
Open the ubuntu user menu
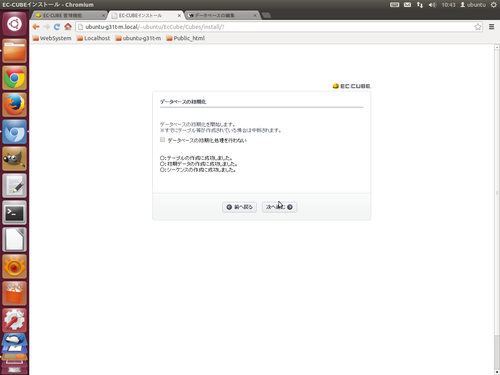(x=473, y=5)
